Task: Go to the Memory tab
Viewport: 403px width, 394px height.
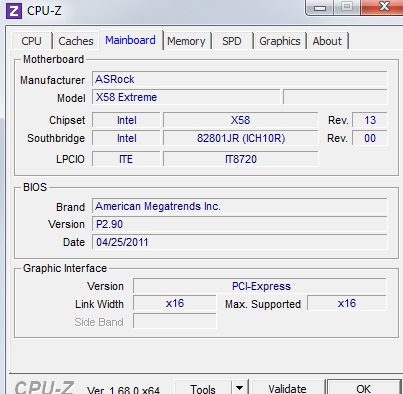Action: pyautogui.click(x=186, y=41)
